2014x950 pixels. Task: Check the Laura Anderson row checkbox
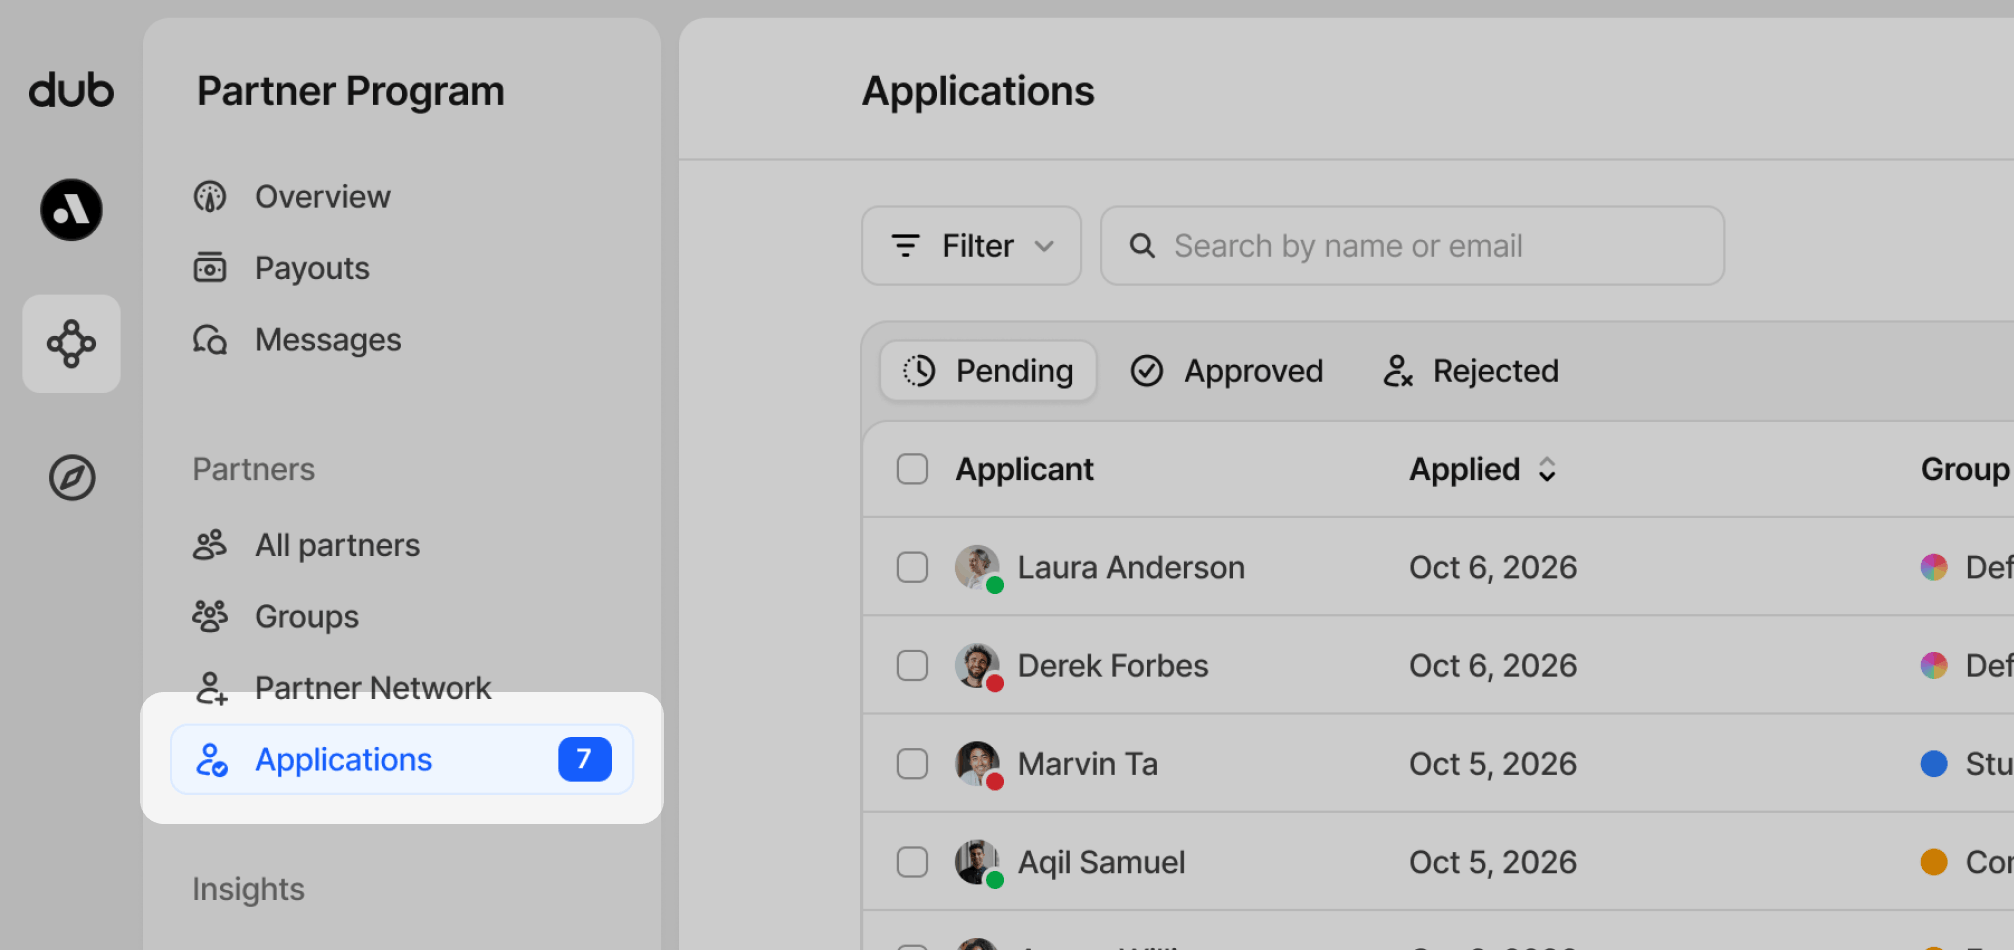pyautogui.click(x=912, y=567)
